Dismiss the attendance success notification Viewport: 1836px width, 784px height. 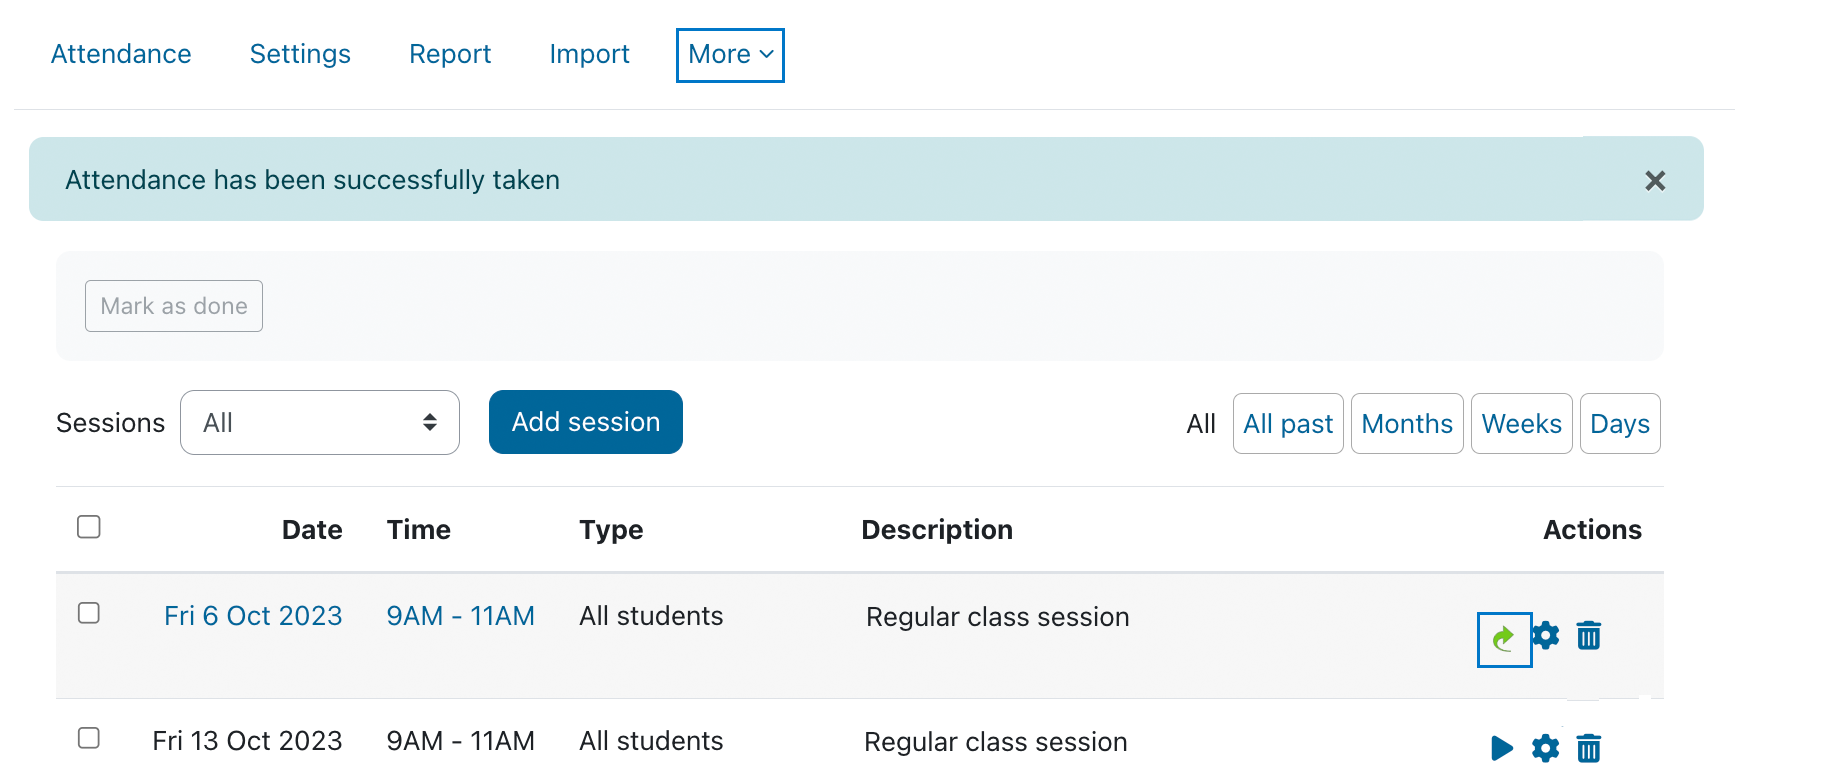pyautogui.click(x=1655, y=180)
